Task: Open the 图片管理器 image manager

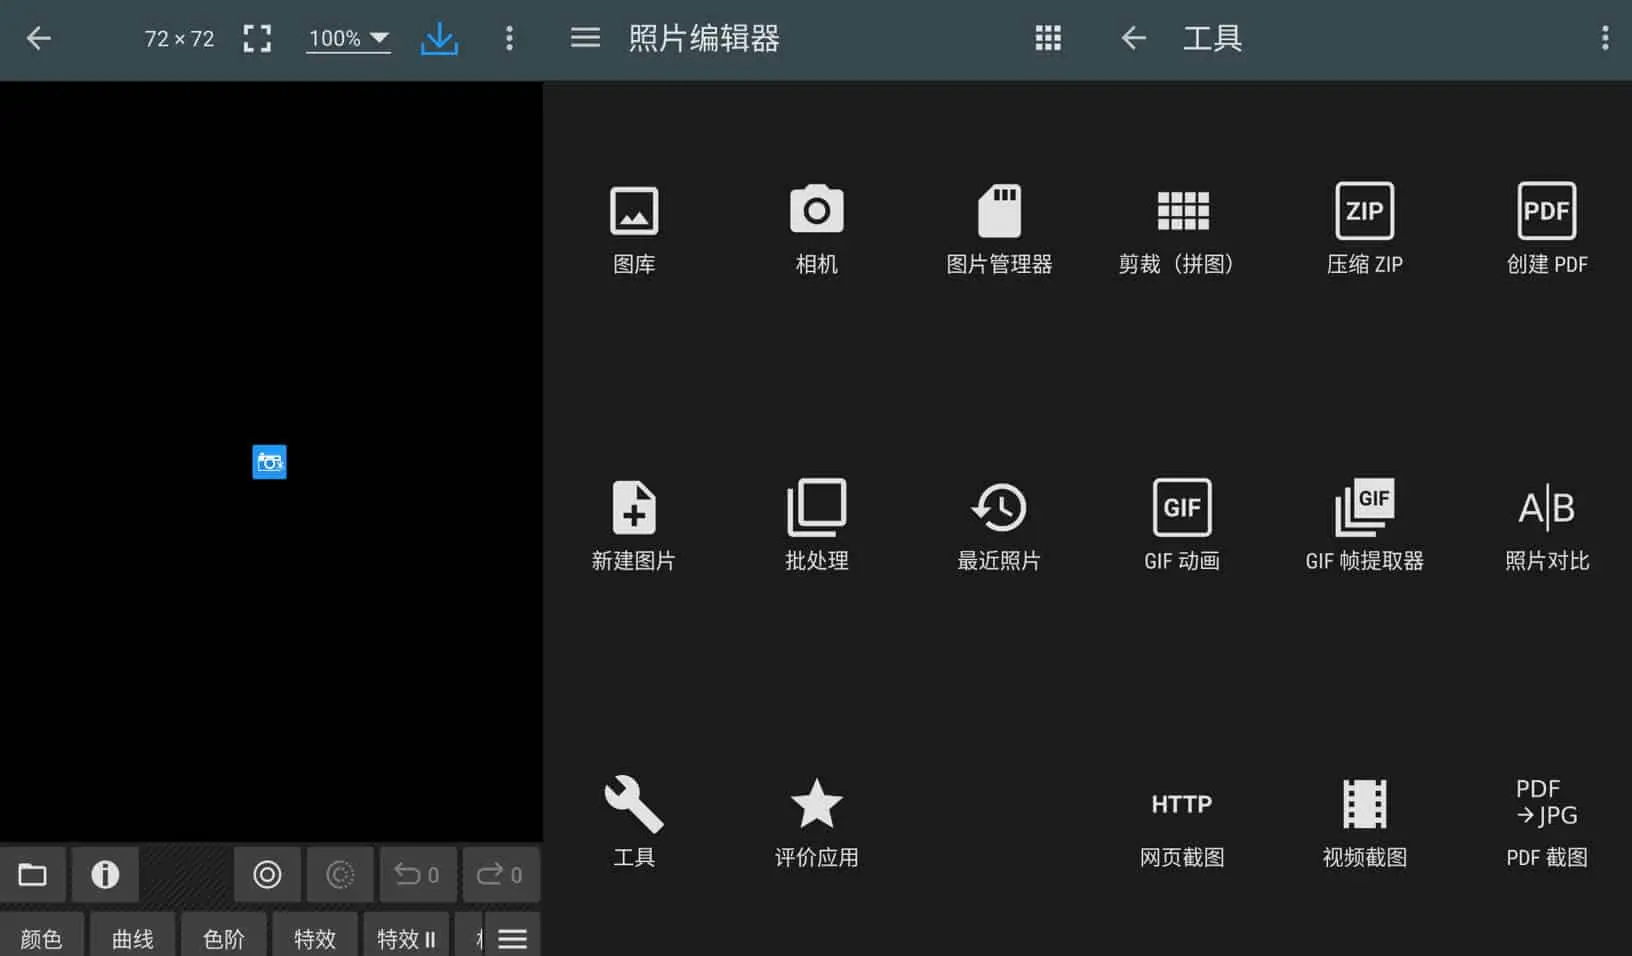Action: coord(999,230)
